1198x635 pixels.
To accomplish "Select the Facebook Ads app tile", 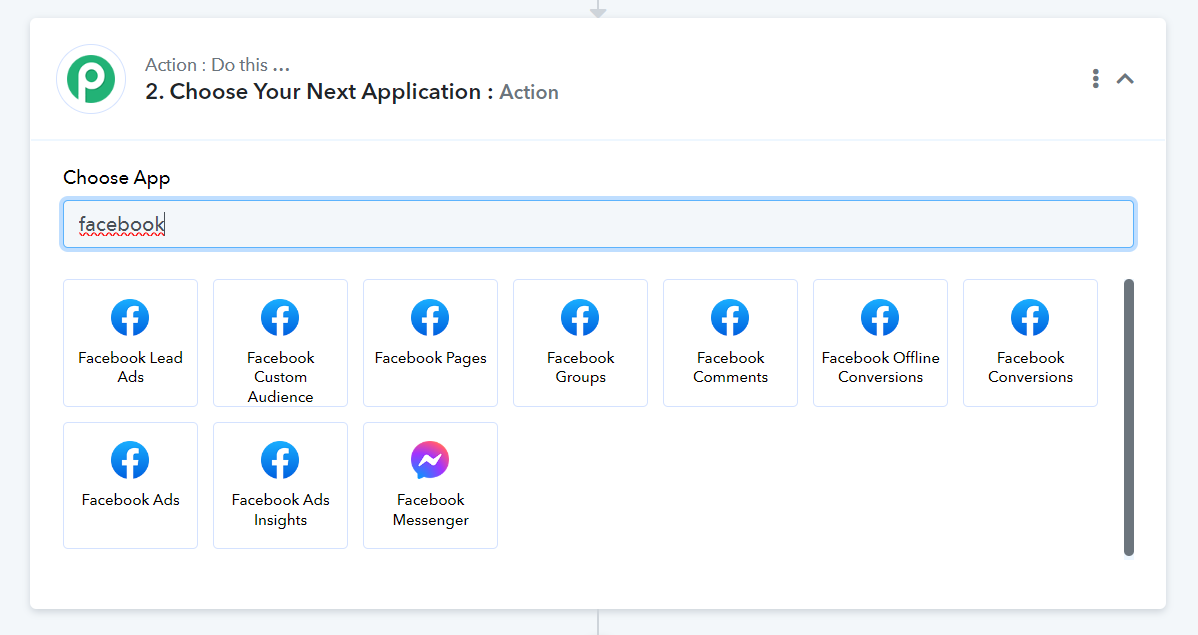I will (130, 485).
